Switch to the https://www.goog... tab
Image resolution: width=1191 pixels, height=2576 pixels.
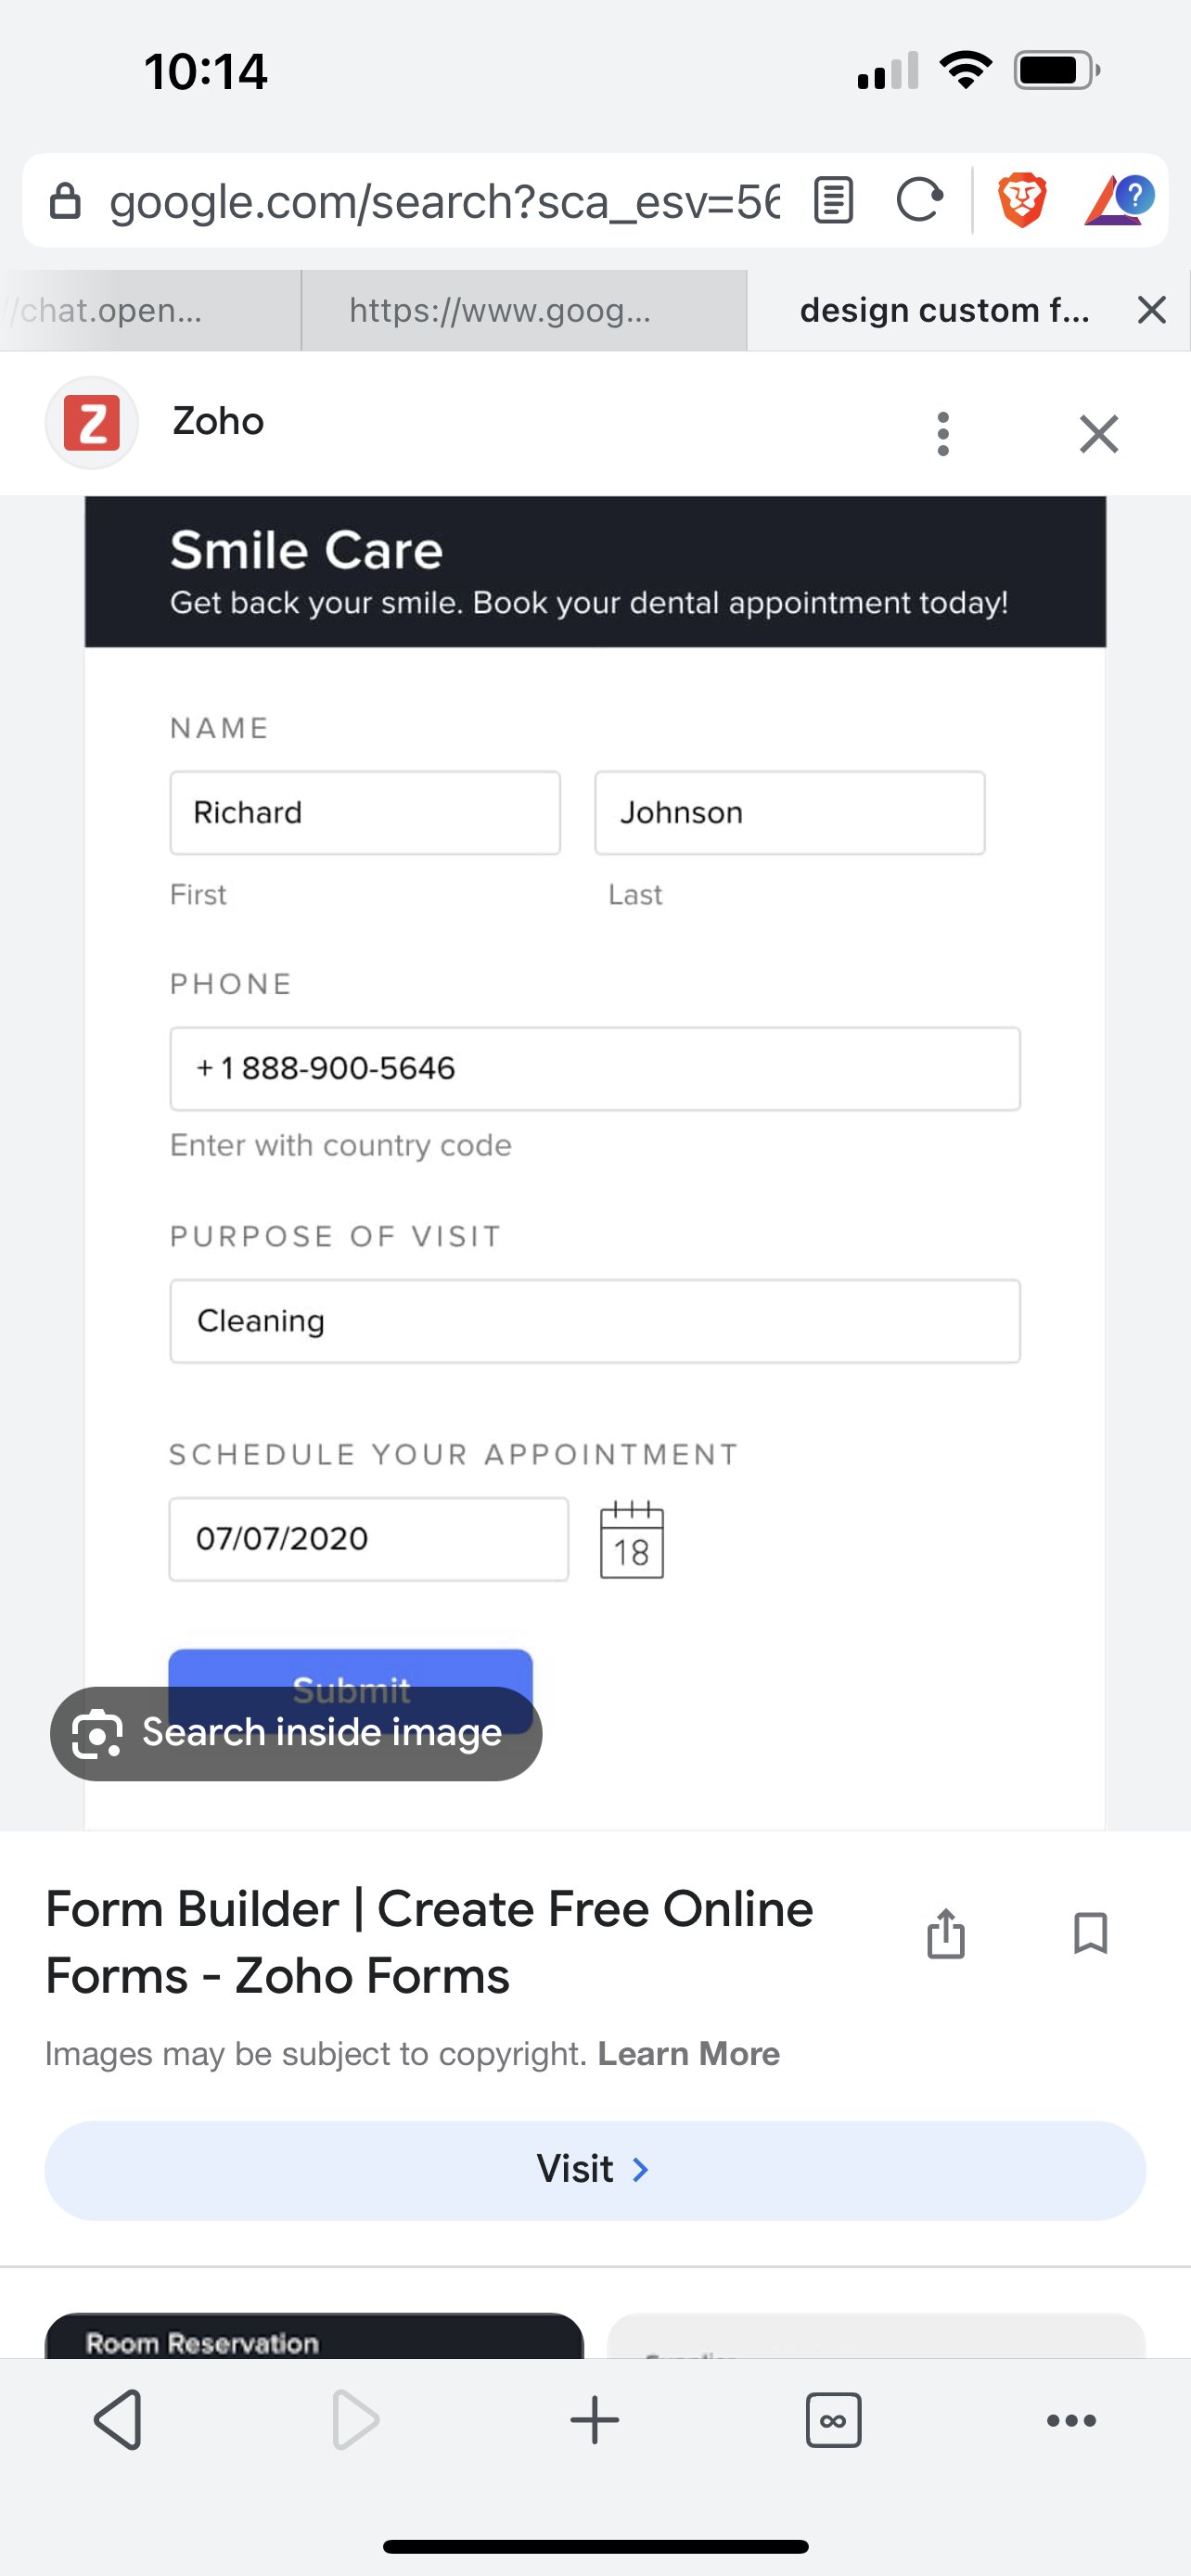coord(500,311)
